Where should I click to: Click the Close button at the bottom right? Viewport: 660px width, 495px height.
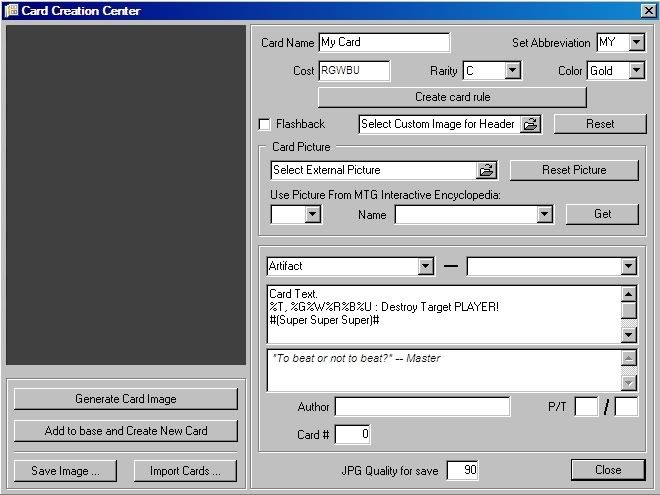(608, 470)
